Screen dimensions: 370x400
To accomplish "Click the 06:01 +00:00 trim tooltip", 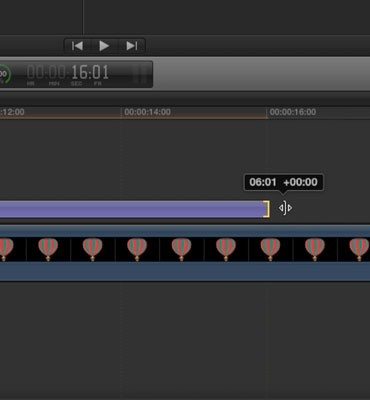I will click(284, 182).
